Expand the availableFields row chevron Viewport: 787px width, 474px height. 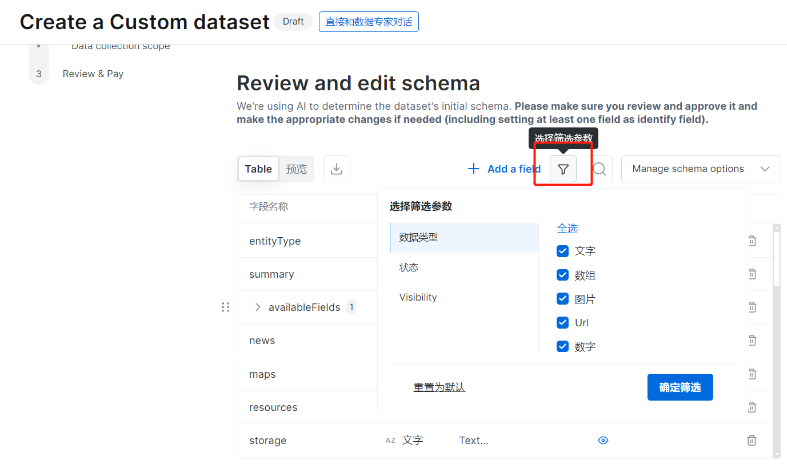click(257, 307)
